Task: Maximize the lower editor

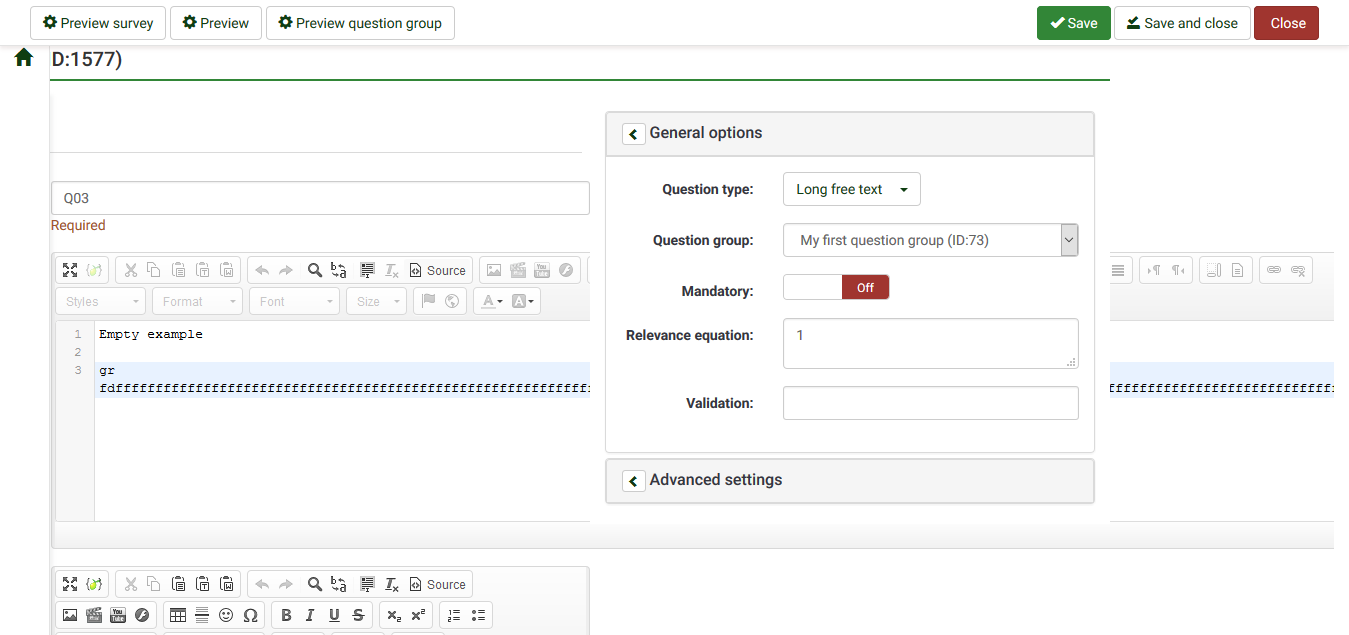Action: pos(70,584)
